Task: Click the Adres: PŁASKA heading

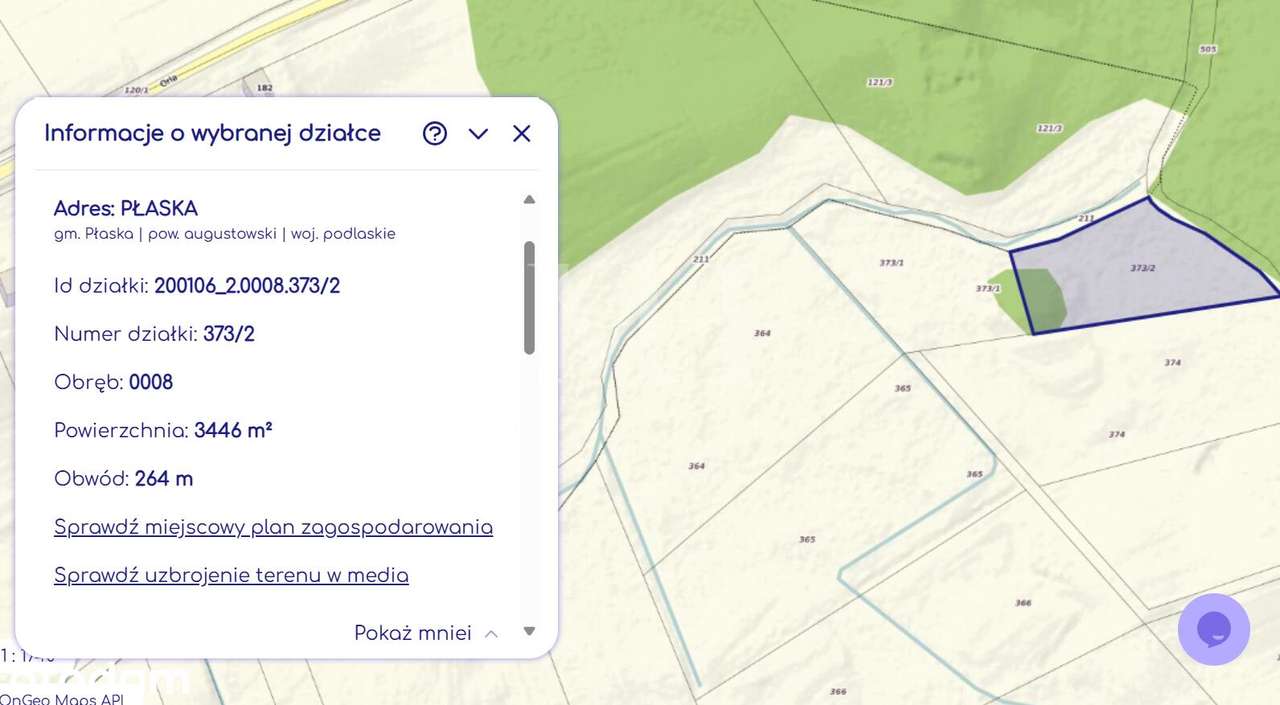Action: tap(126, 208)
